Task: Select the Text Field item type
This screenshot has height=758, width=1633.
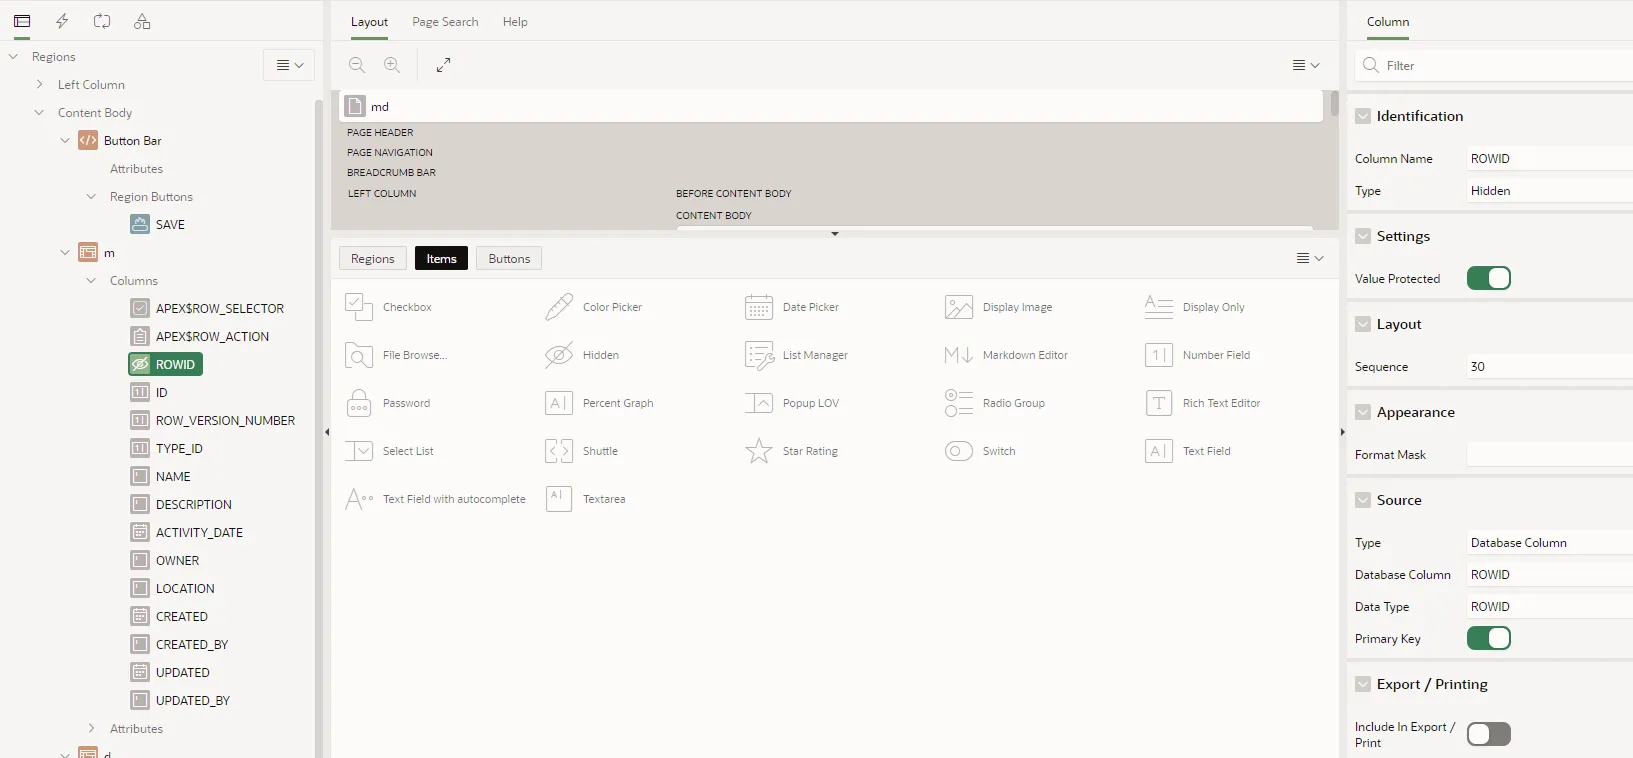Action: (x=1188, y=451)
